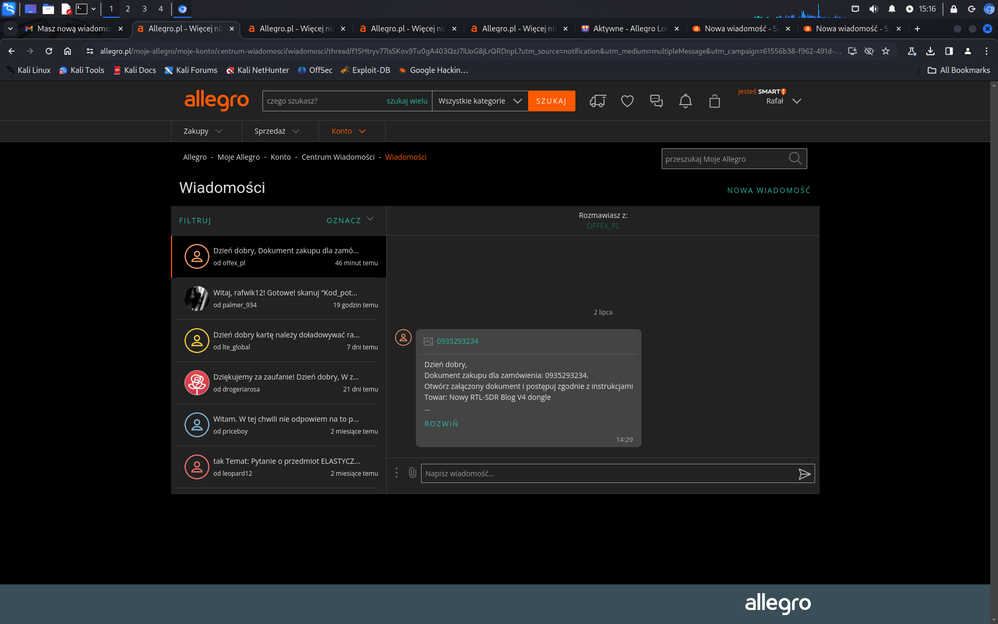Open the Chrome labs flask icon
998x624 pixels.
click(x=911, y=51)
